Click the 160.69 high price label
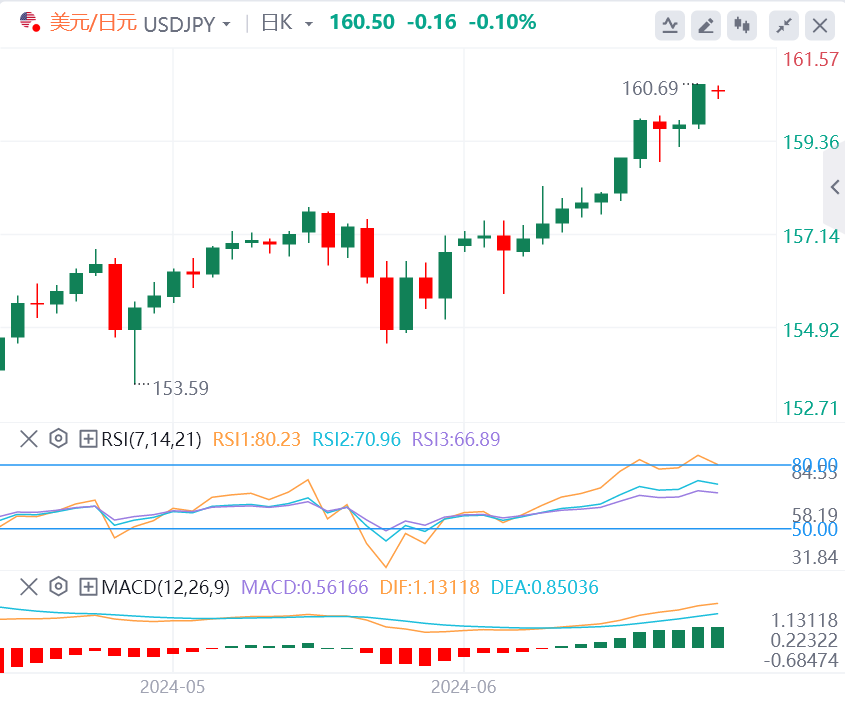Screen dimensions: 845x705 coord(650,88)
